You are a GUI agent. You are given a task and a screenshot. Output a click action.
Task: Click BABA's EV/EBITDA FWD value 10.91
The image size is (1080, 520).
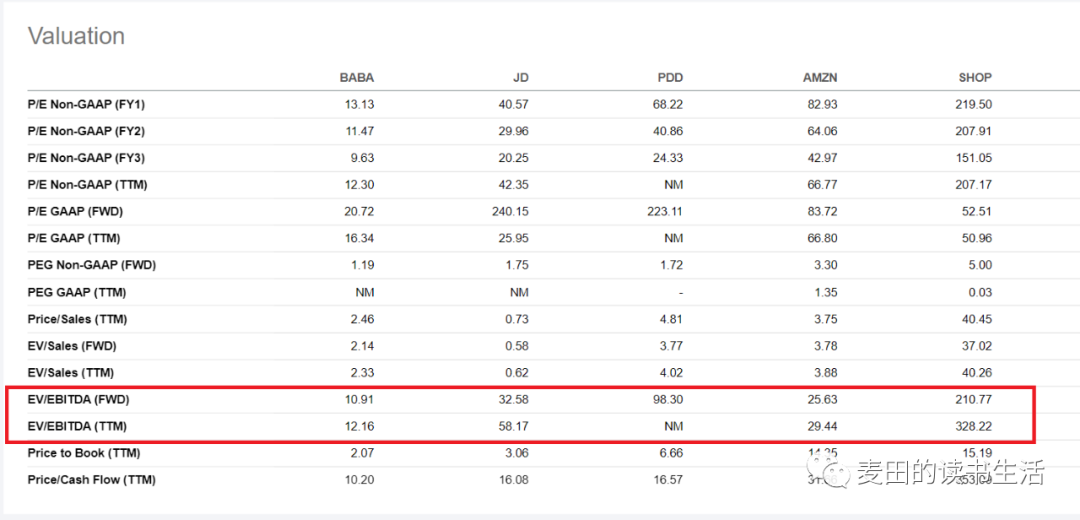(x=360, y=399)
